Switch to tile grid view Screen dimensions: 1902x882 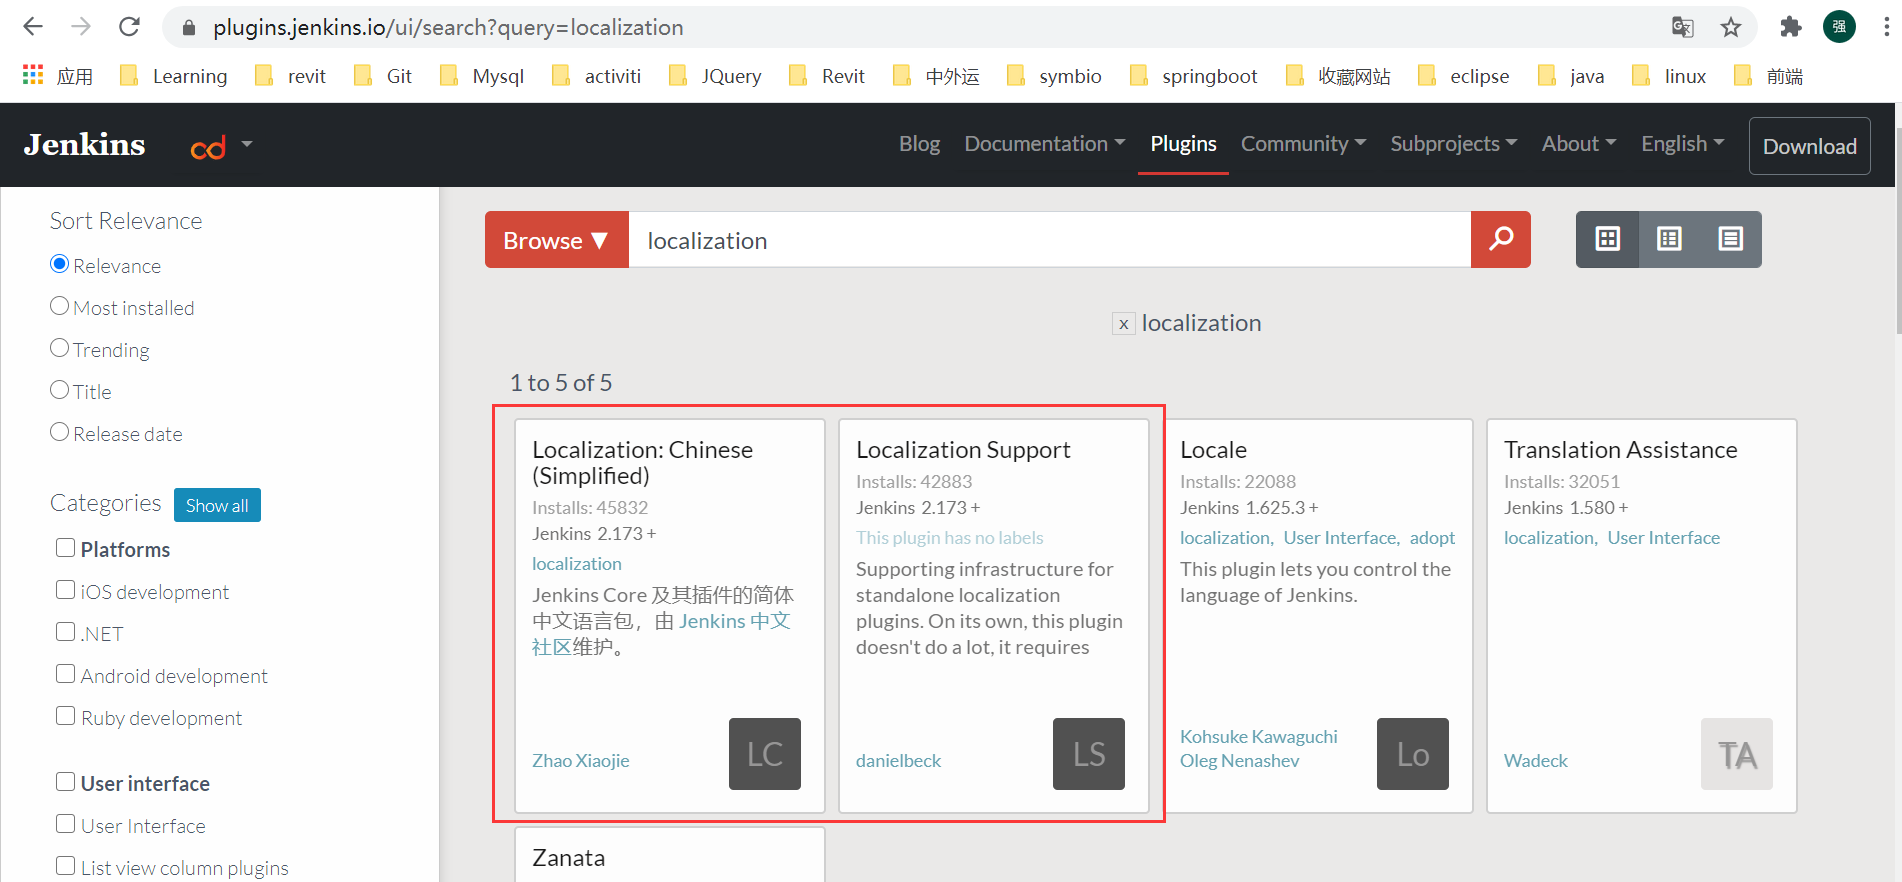(1608, 239)
